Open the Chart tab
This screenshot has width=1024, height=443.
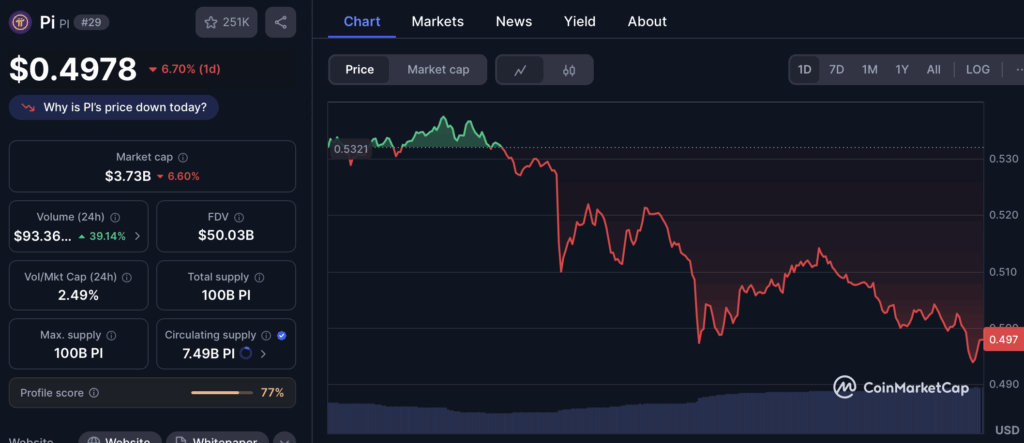click(362, 22)
